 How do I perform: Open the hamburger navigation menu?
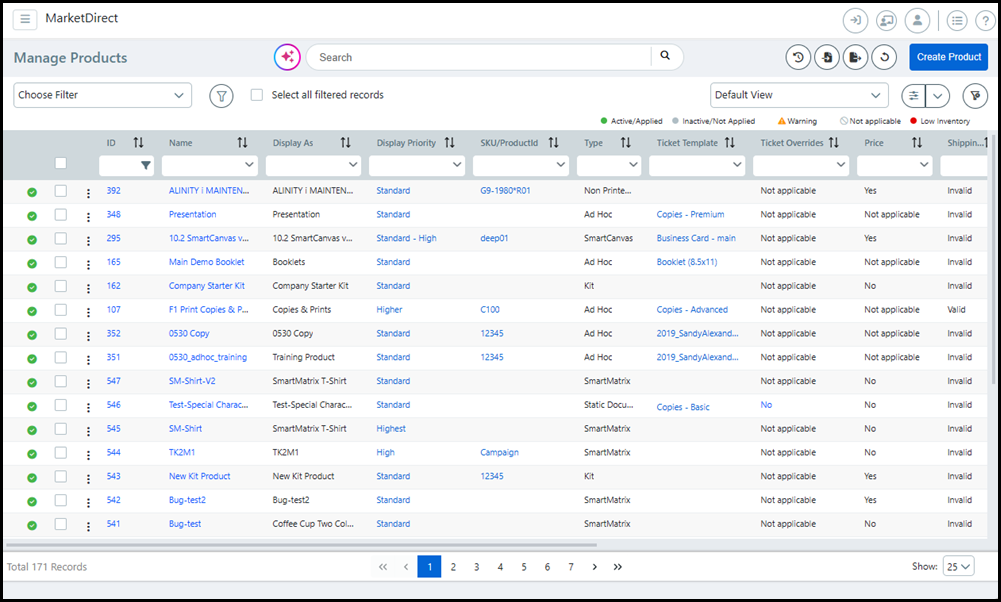coord(25,20)
